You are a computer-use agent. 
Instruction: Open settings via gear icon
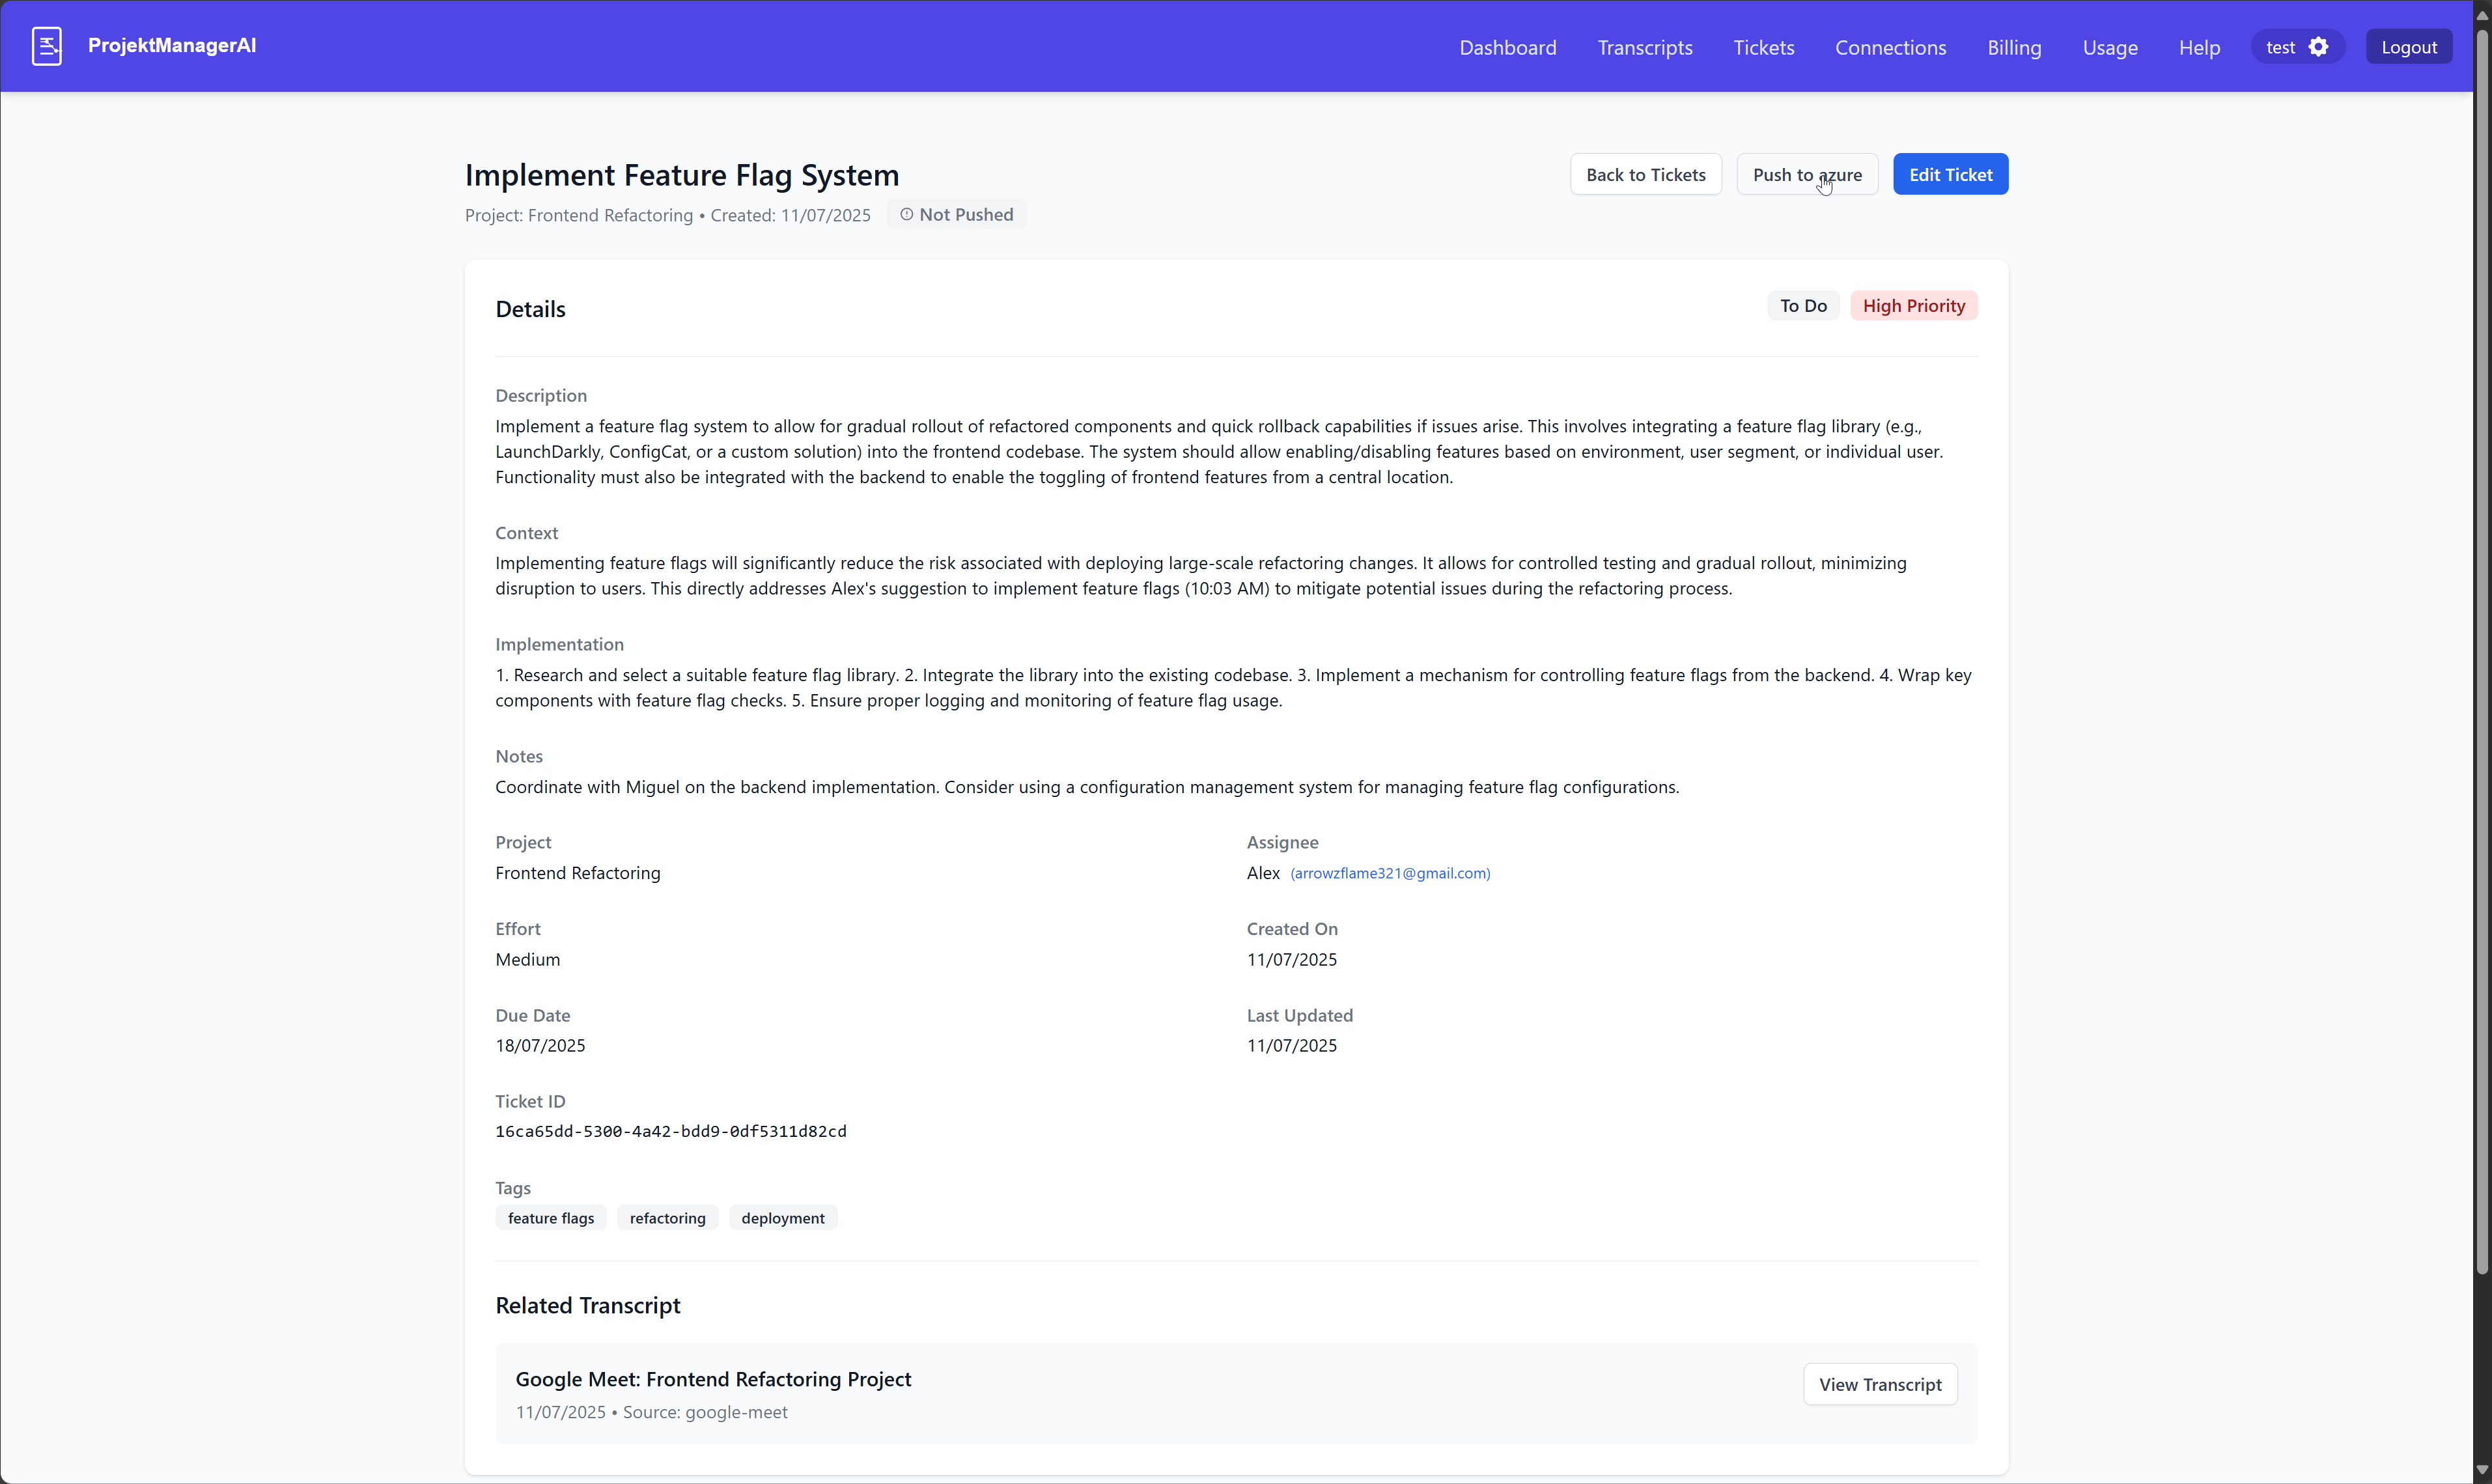tap(2319, 47)
